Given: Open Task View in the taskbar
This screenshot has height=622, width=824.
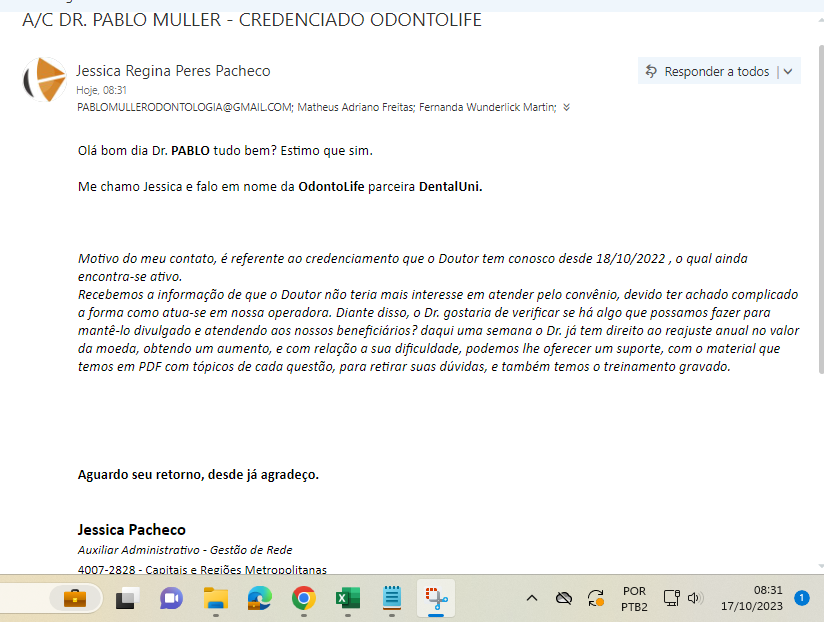Looking at the screenshot, I should pyautogui.click(x=126, y=598).
